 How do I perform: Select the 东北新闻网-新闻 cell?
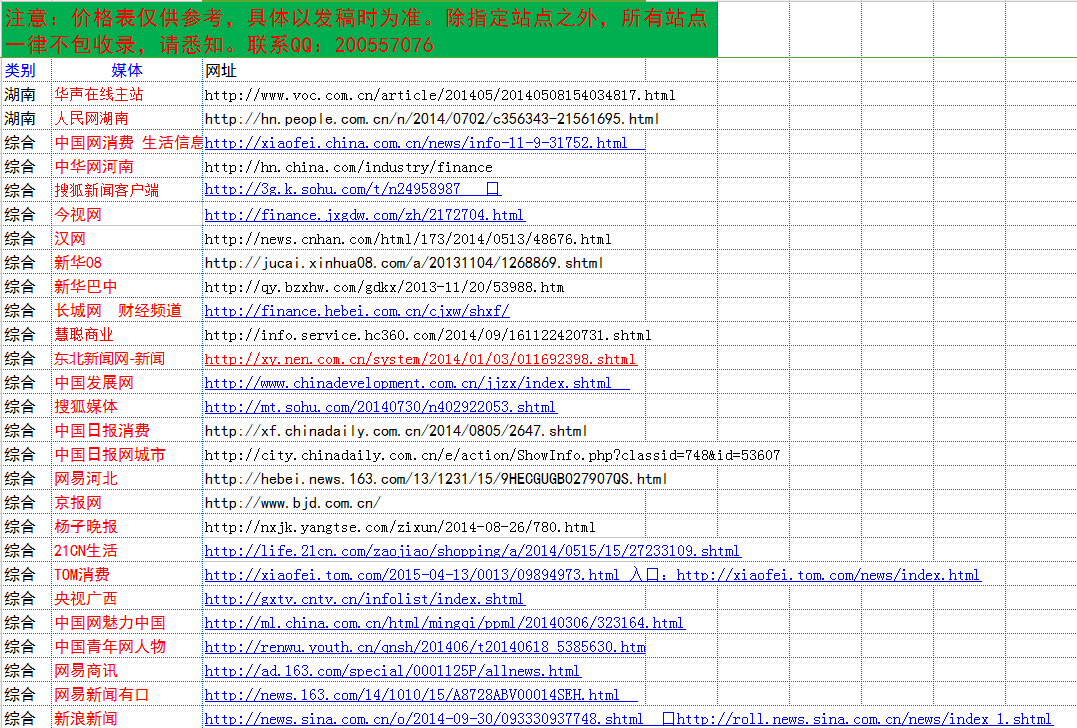point(127,359)
